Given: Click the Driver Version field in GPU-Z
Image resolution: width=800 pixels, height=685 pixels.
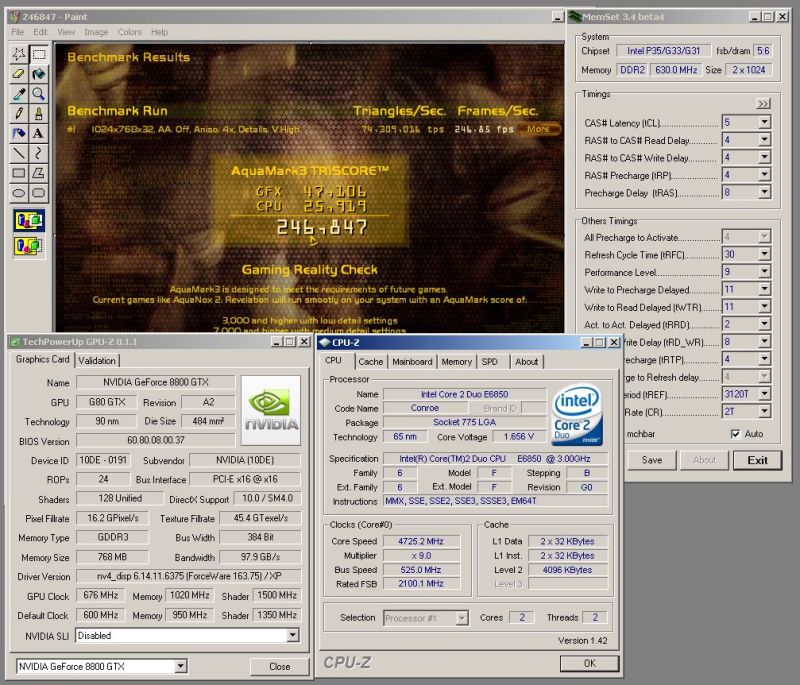Looking at the screenshot, I should pyautogui.click(x=189, y=576).
